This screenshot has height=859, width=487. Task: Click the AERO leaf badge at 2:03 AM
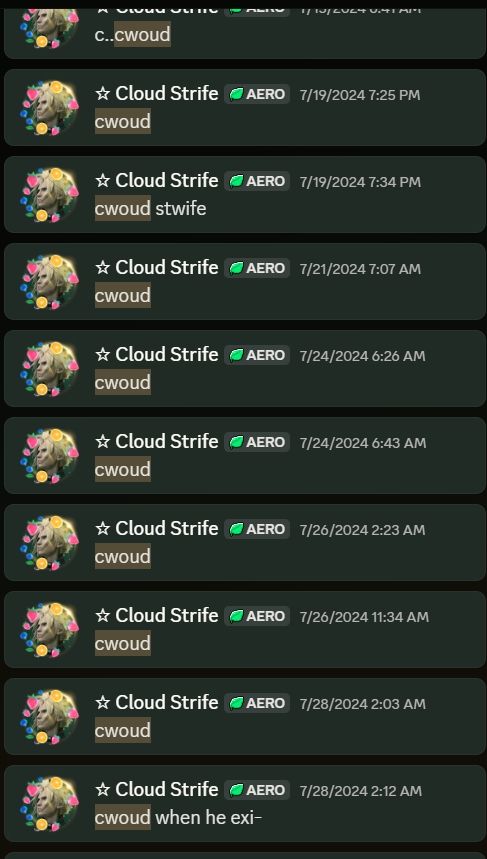[x=257, y=703]
